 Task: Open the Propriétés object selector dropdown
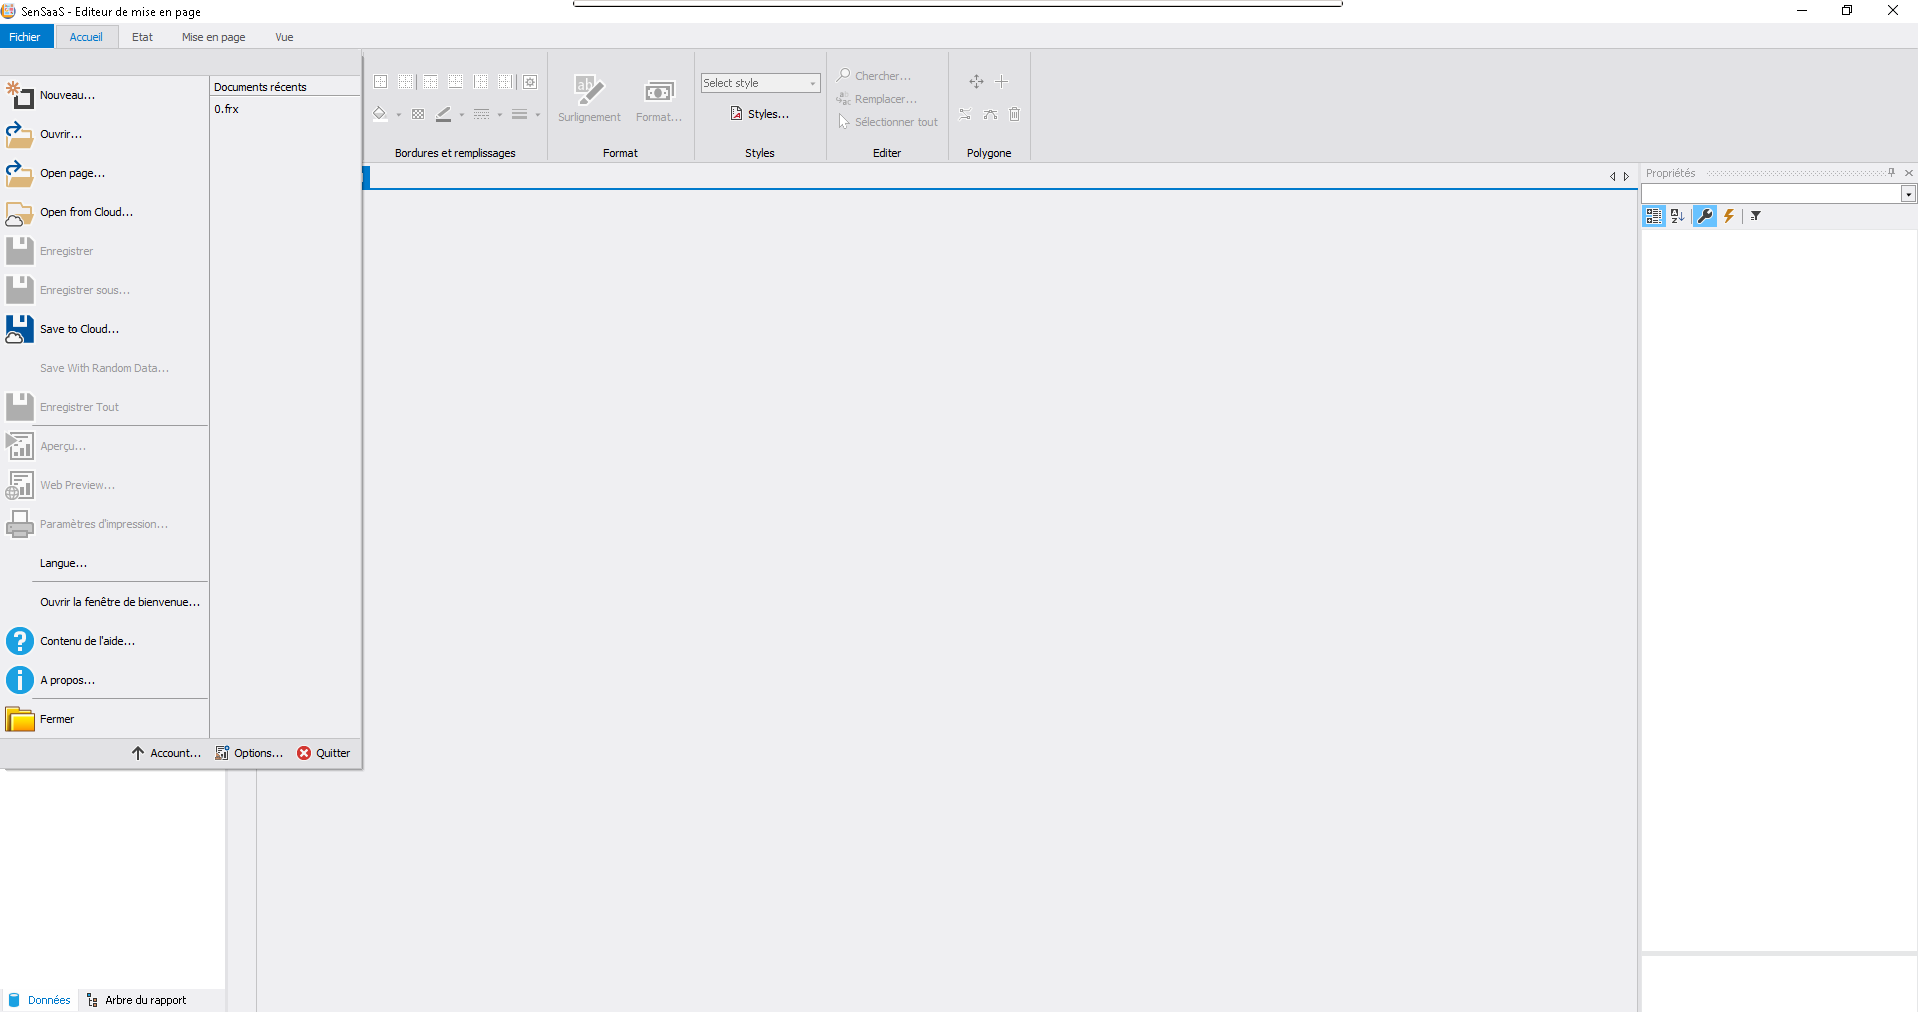tap(1908, 194)
